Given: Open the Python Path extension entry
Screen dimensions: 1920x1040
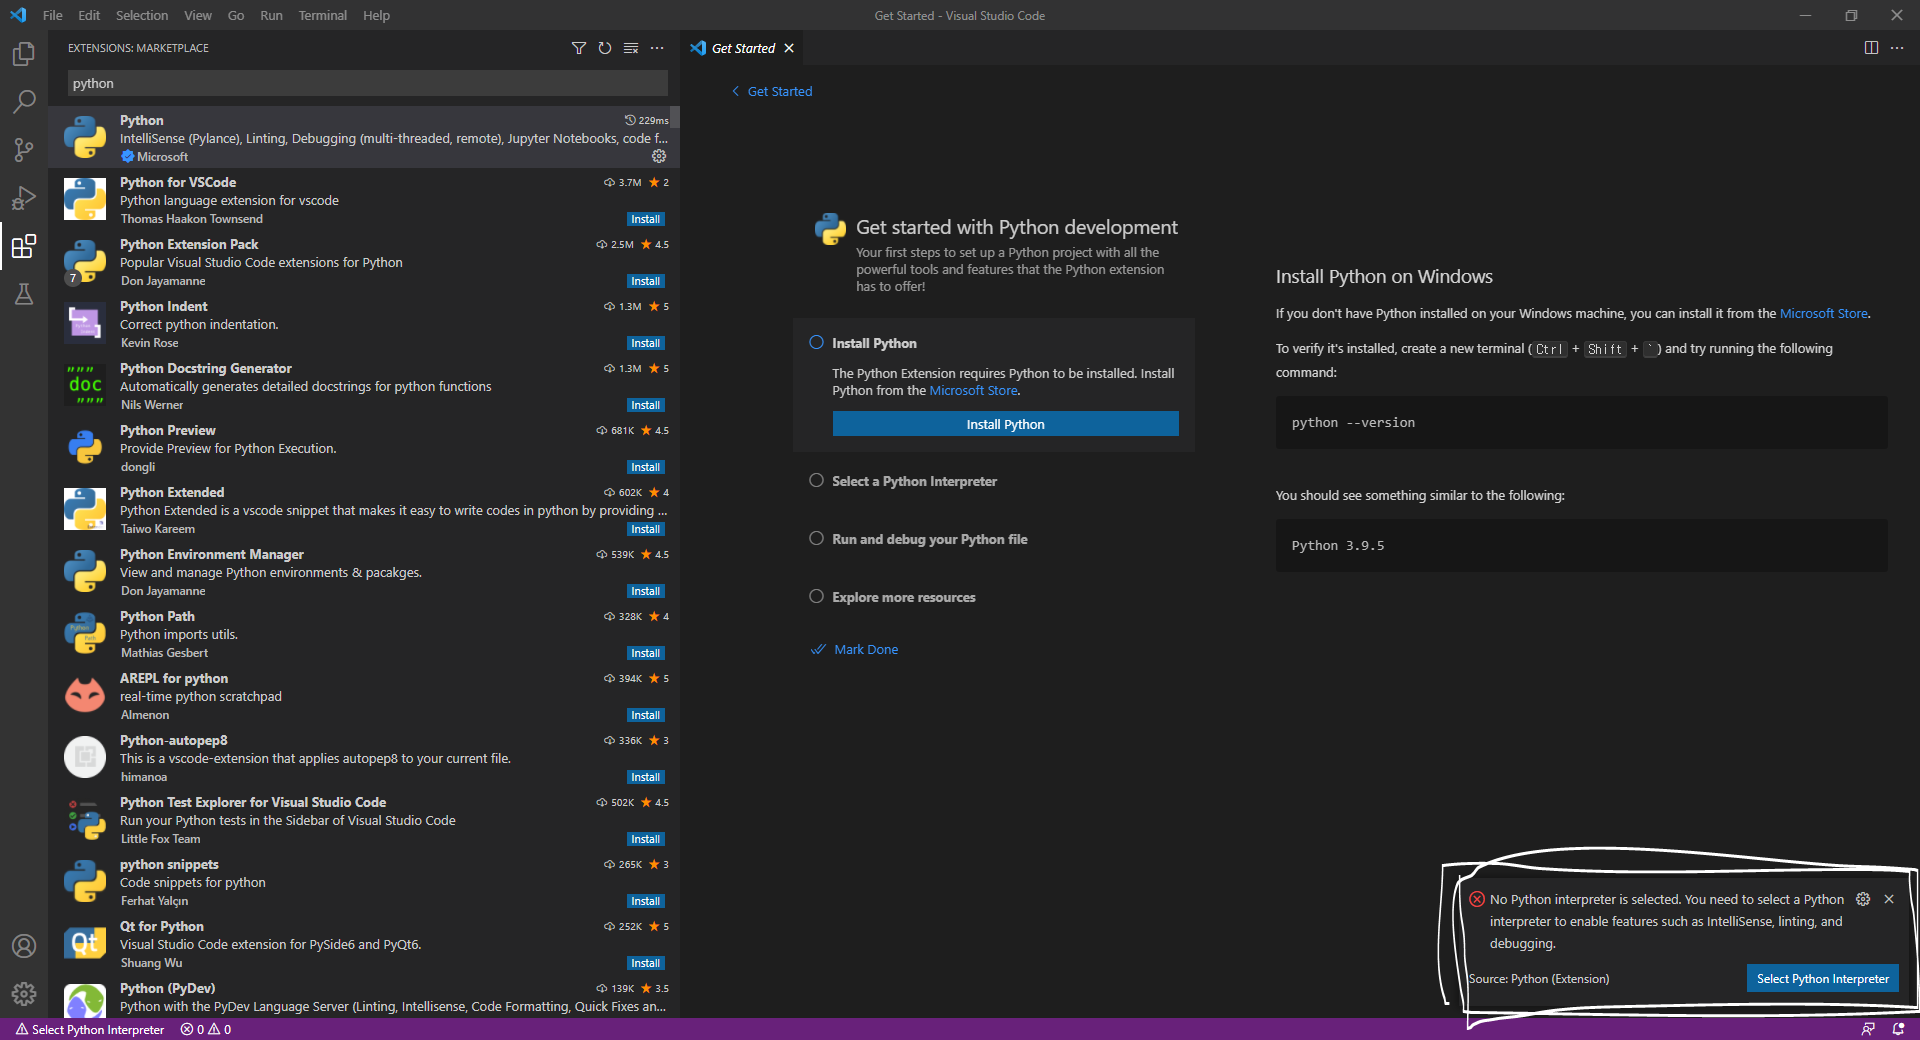Looking at the screenshot, I should click(364, 634).
